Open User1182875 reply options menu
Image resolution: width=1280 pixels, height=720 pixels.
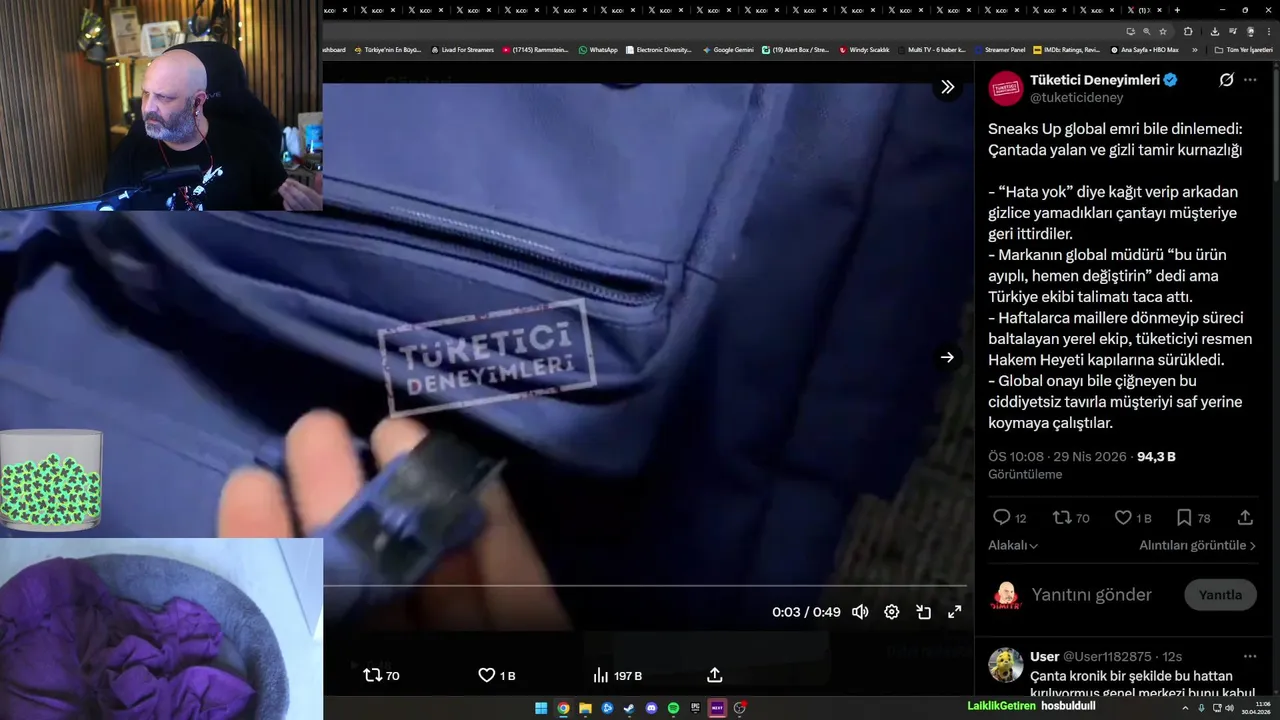(x=1250, y=657)
